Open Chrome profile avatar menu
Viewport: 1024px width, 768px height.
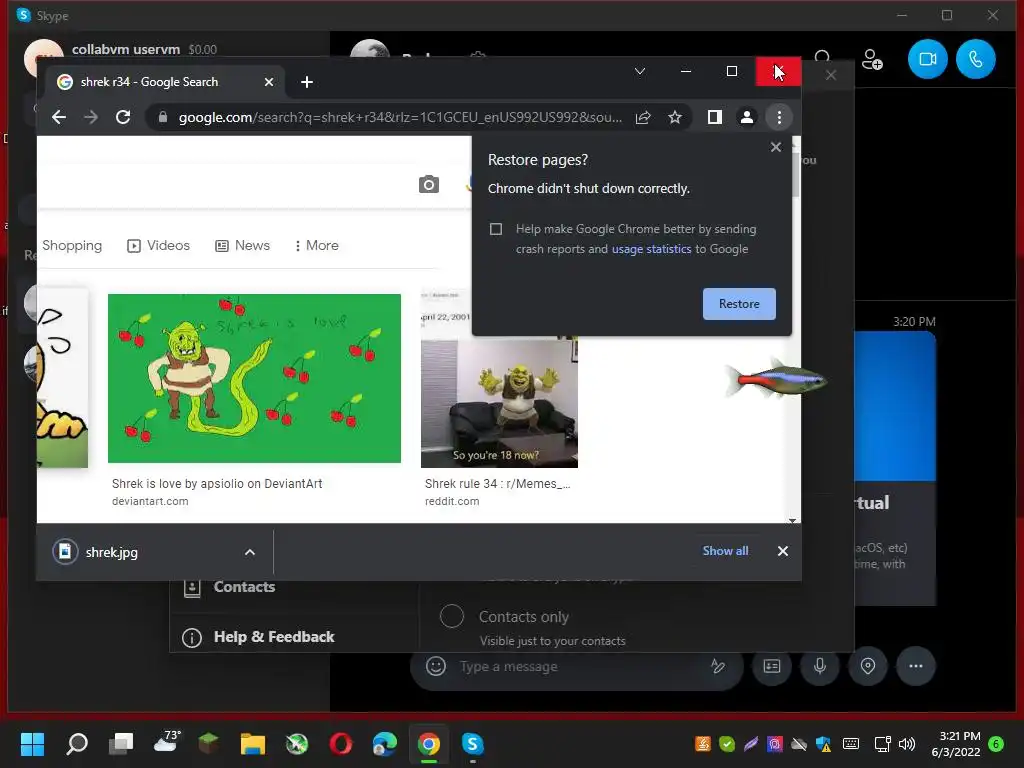(x=746, y=118)
